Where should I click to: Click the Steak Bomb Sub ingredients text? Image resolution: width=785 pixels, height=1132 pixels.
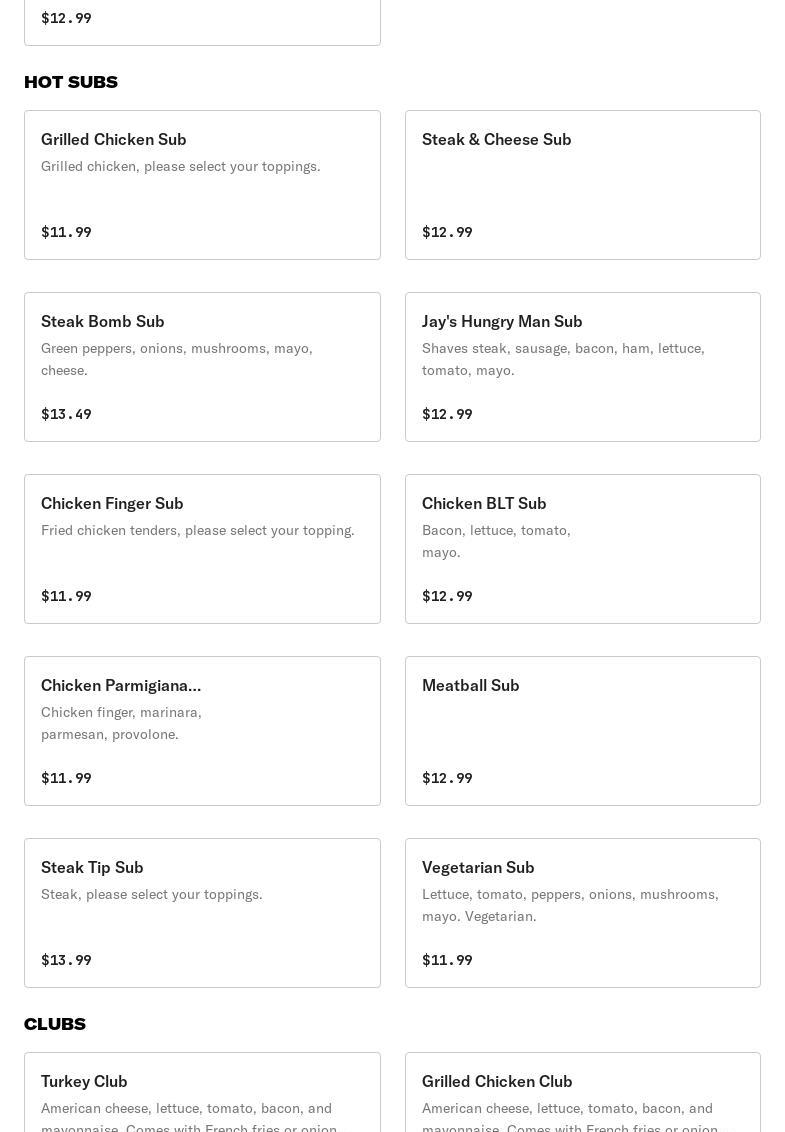[x=177, y=359]
